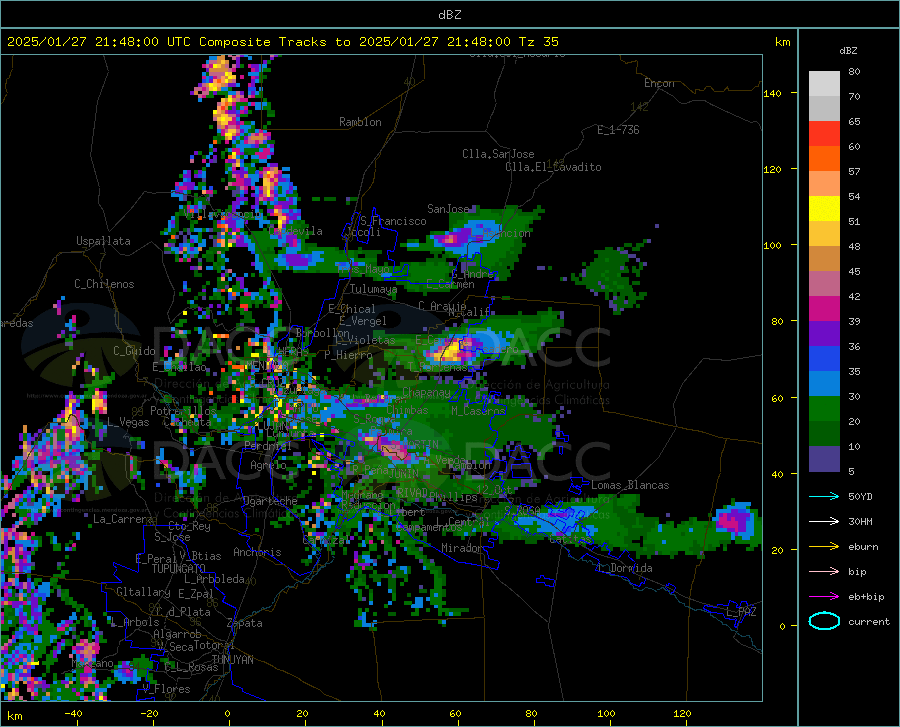Select the yellow legend swatch between 54 and 51

coord(824,209)
